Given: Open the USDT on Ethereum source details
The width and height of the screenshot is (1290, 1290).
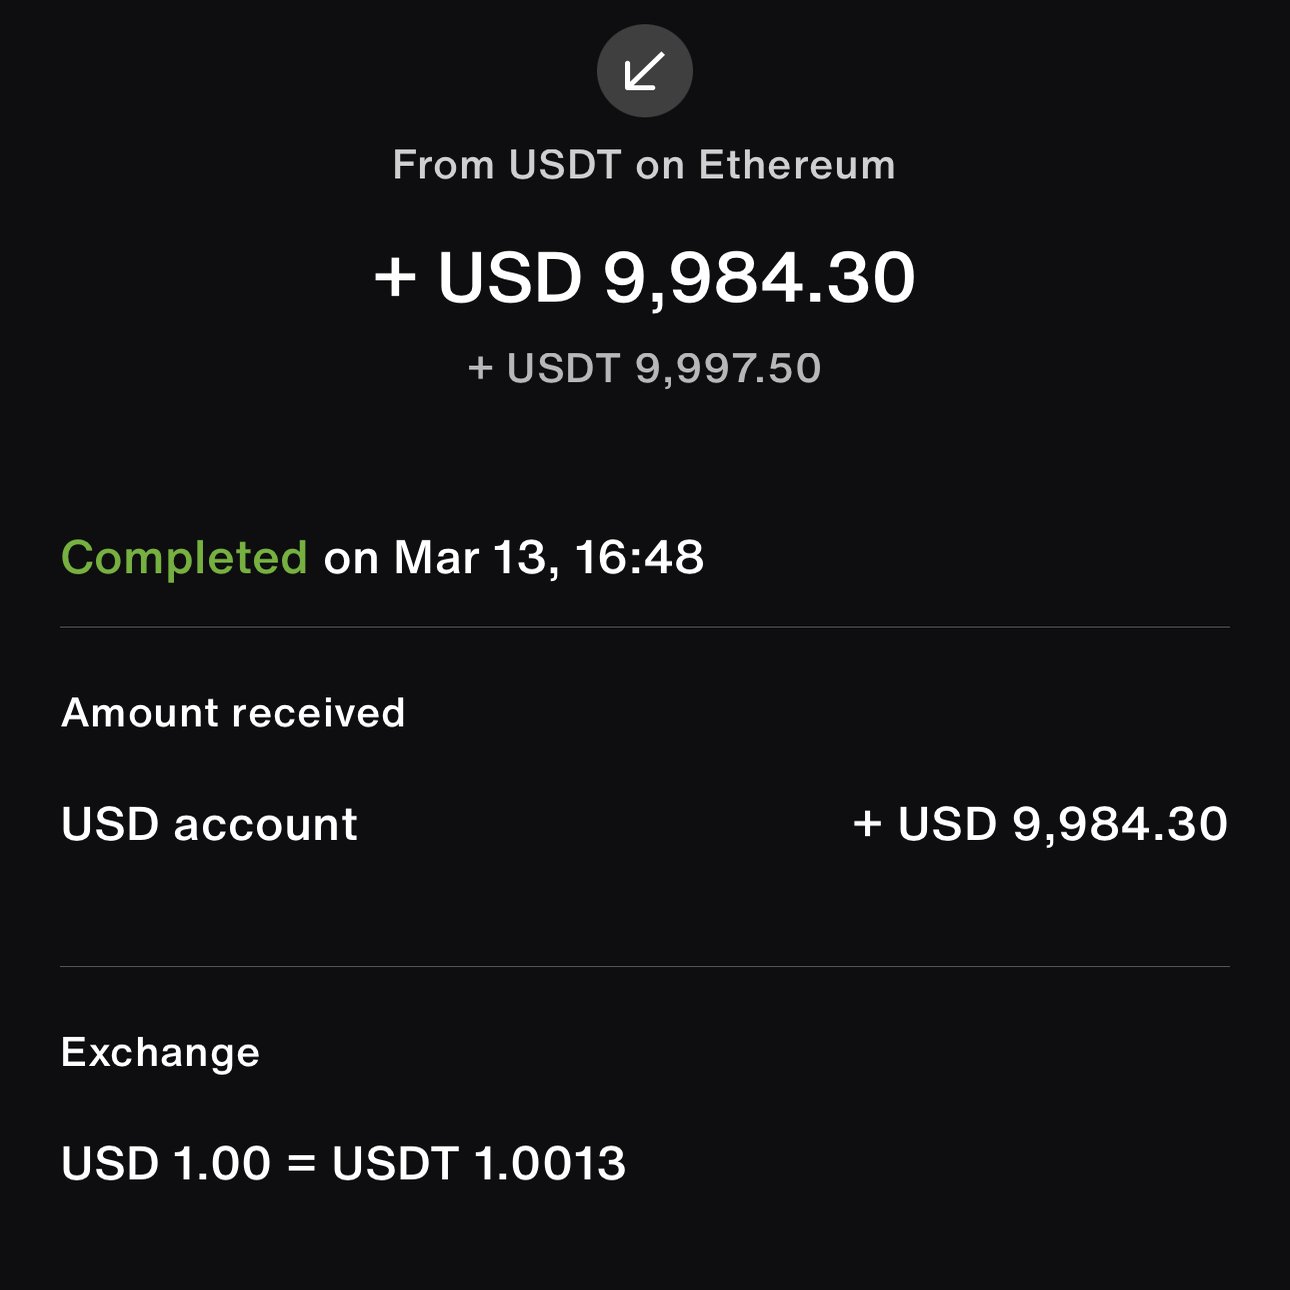Looking at the screenshot, I should click(x=645, y=165).
